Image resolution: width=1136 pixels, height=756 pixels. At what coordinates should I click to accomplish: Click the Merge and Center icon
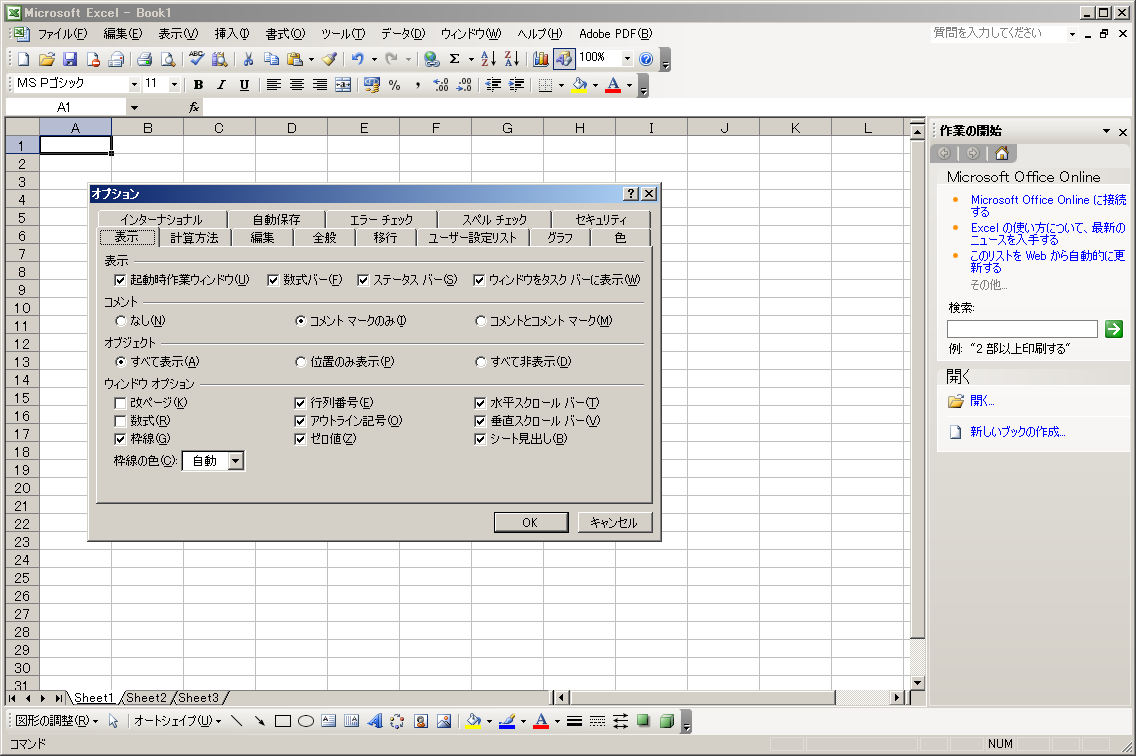tap(343, 85)
